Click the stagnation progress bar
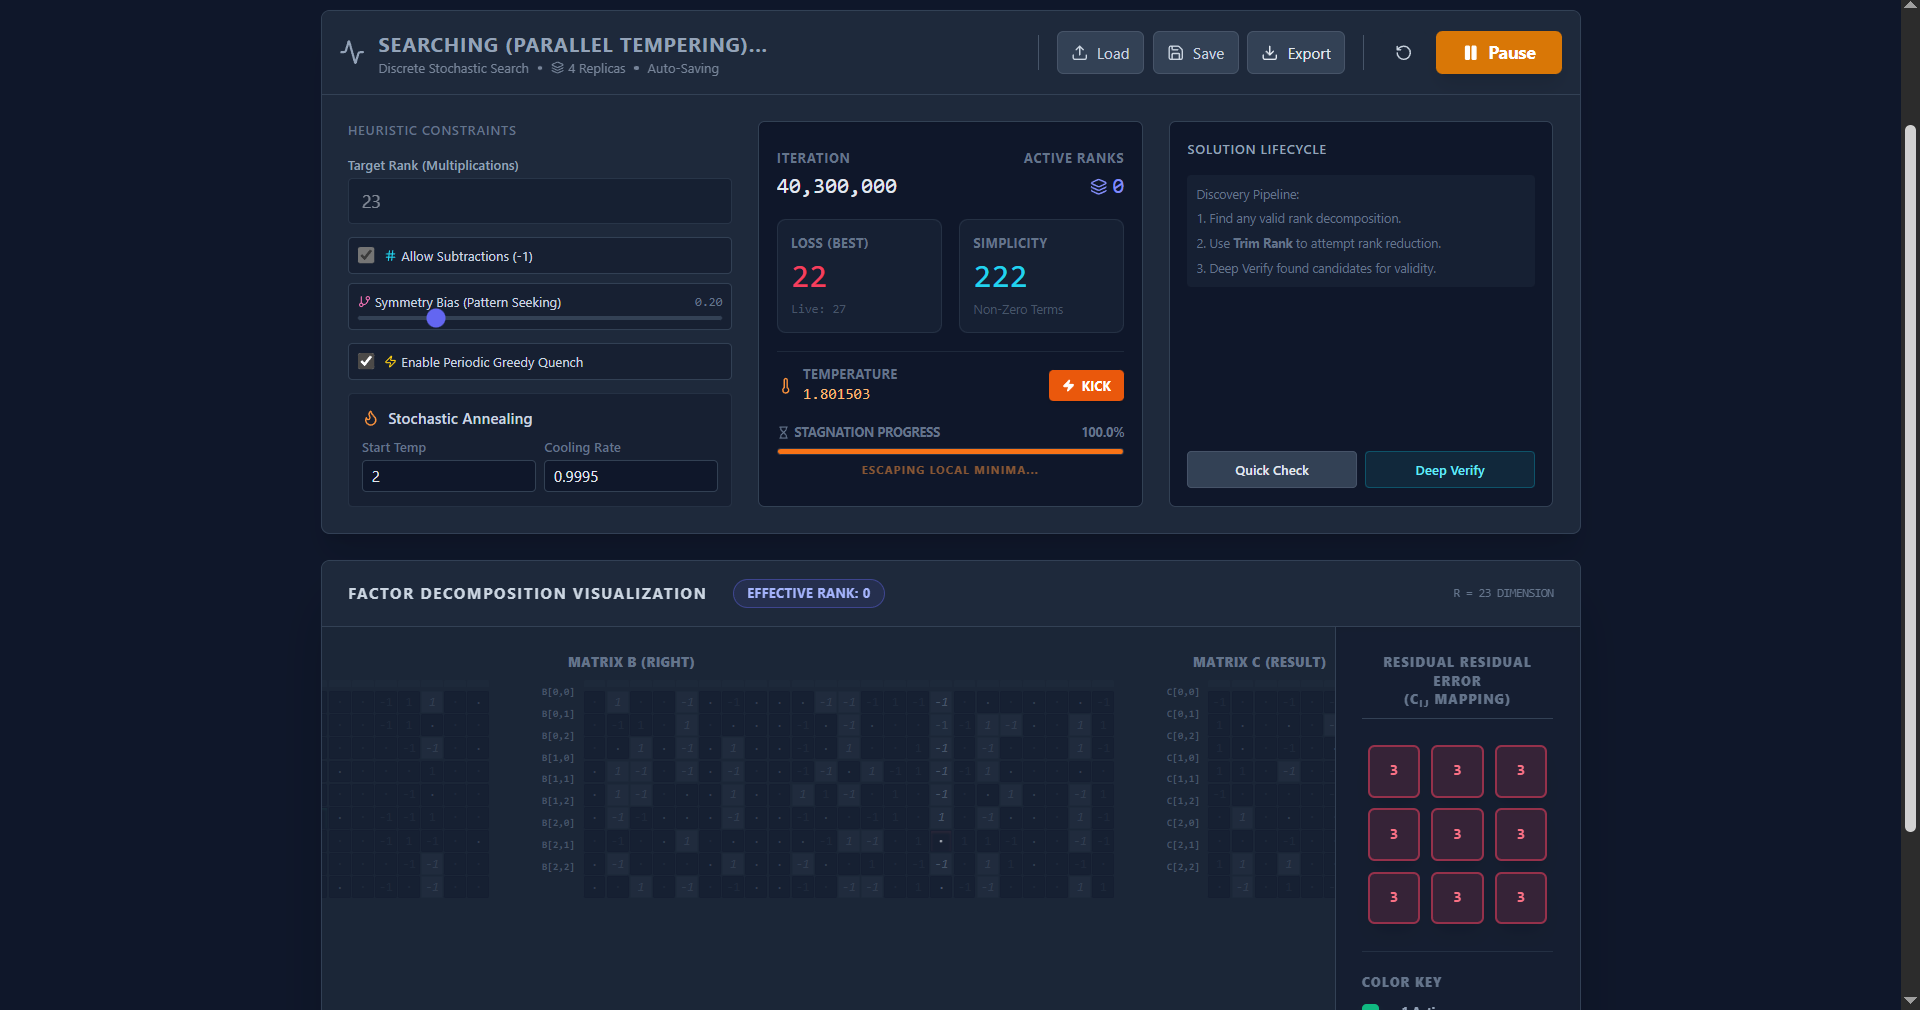 (950, 452)
